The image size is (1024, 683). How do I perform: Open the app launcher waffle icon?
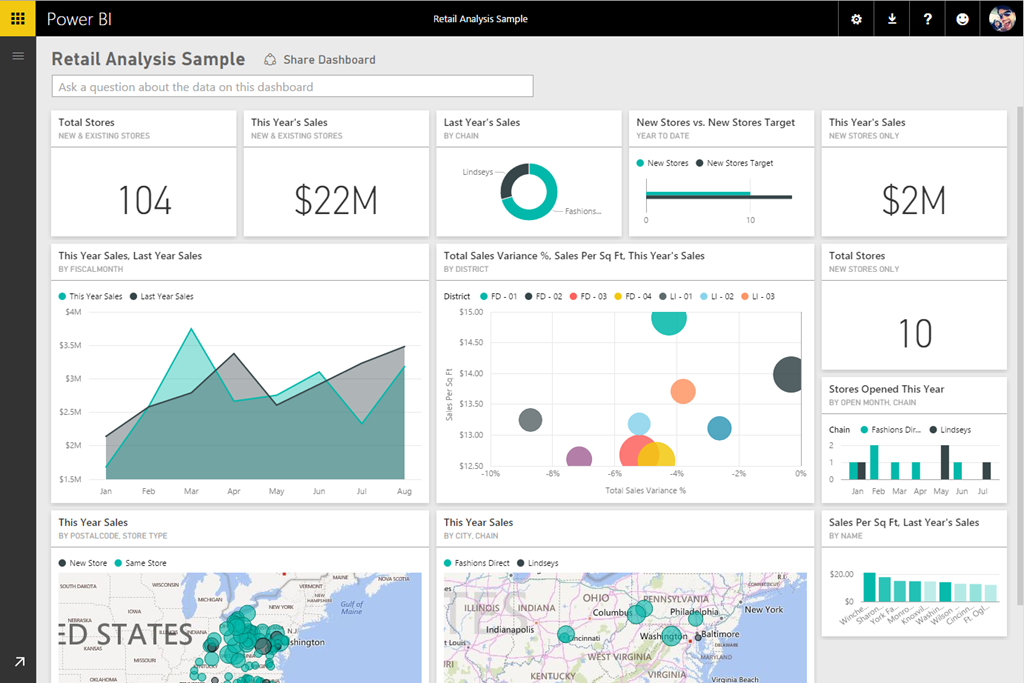coord(18,18)
